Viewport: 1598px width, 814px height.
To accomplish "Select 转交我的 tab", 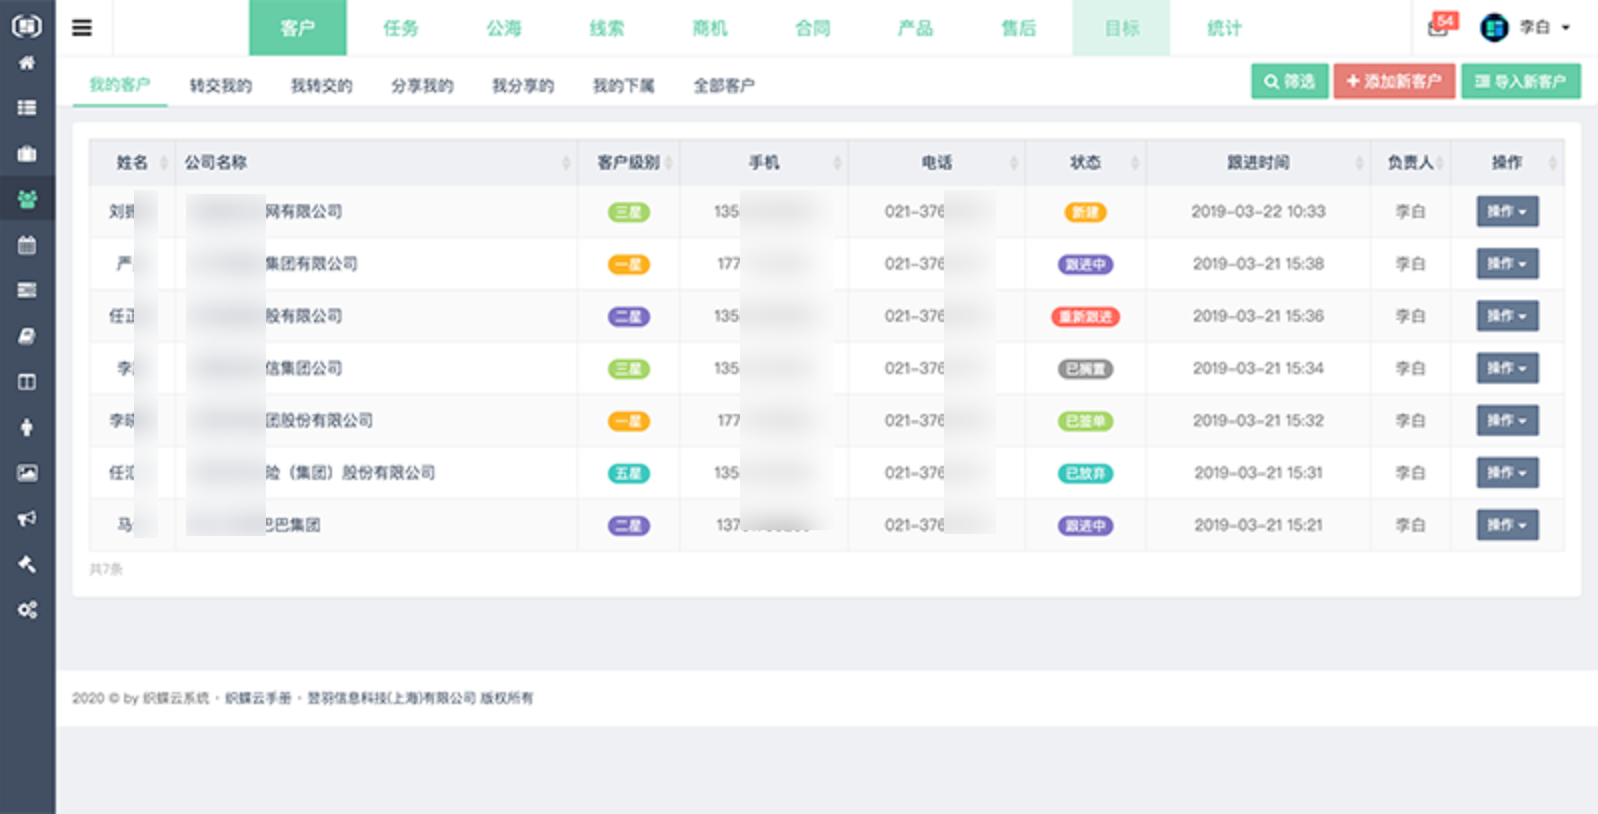I will pyautogui.click(x=221, y=85).
